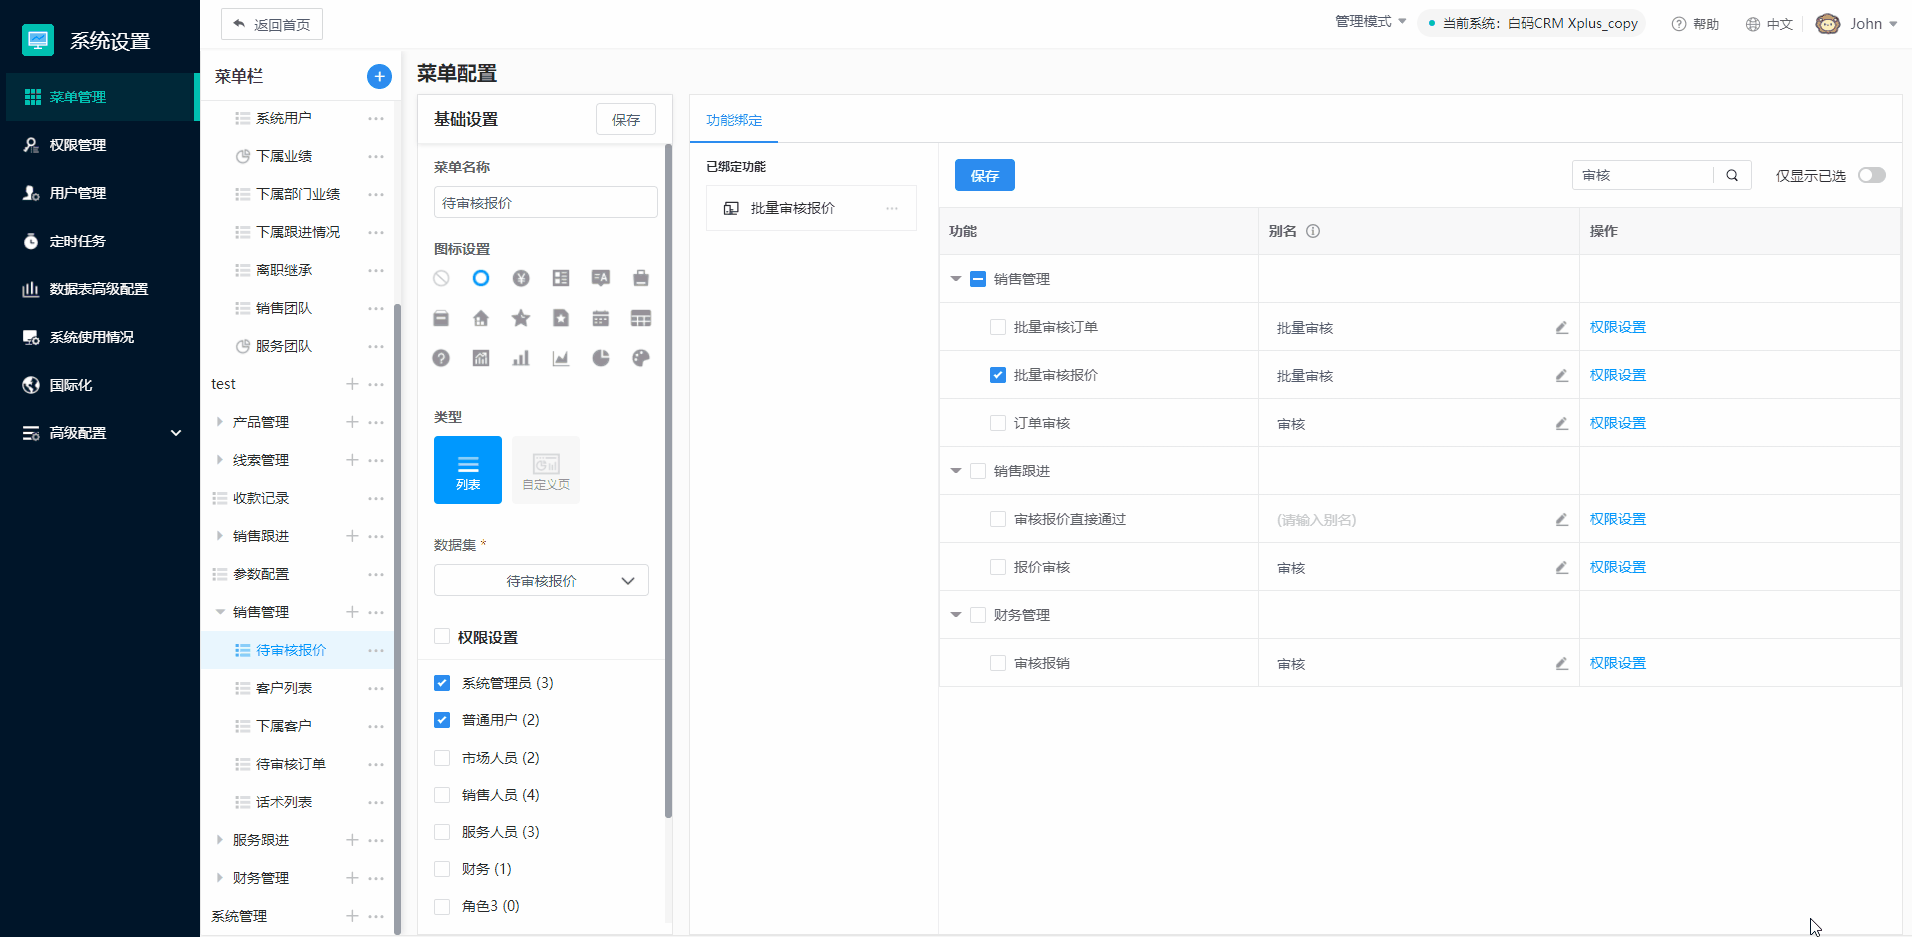
Task: Select the star icon in 图标设置
Action: [520, 318]
